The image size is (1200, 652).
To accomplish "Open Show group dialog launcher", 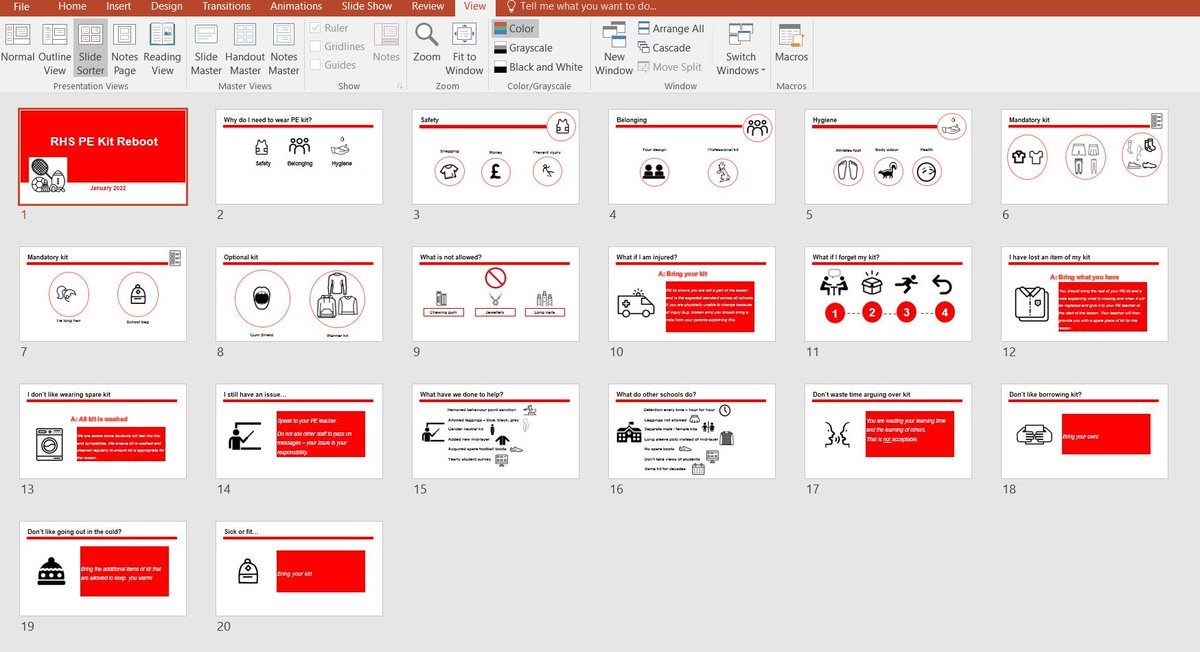I will tap(399, 87).
